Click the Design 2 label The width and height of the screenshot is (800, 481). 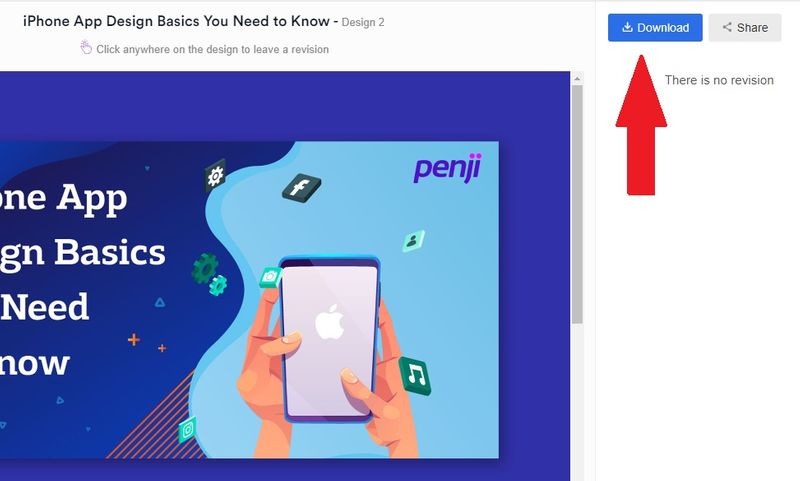363,22
